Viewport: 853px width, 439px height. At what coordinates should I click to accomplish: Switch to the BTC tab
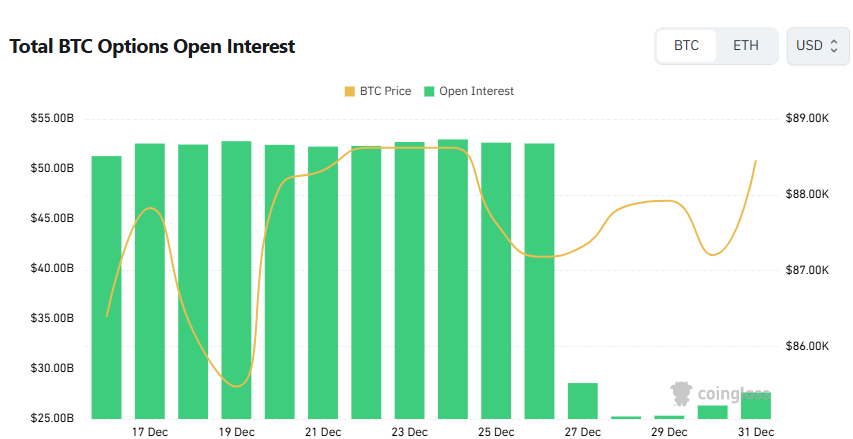[686, 46]
